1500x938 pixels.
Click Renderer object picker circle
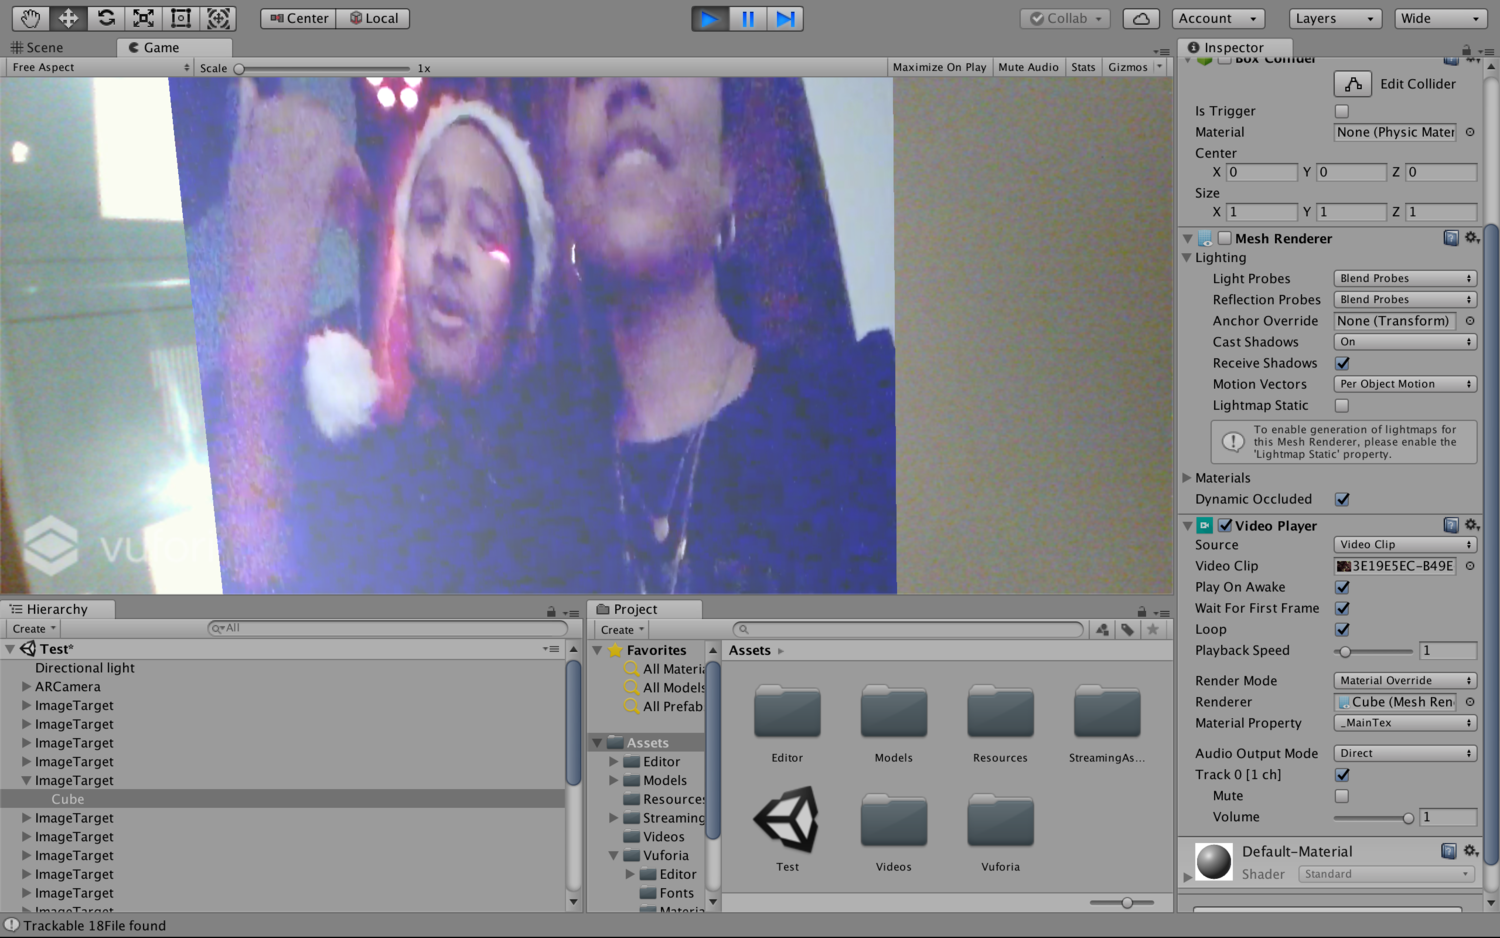tap(1470, 702)
